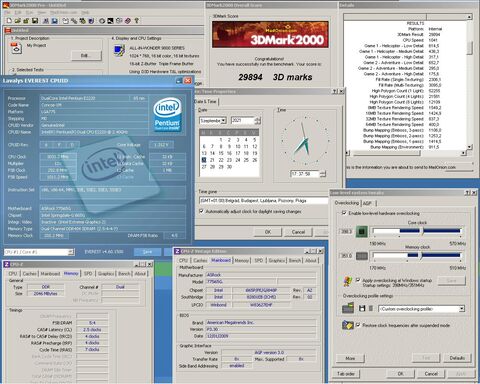
Task: Switch to the AGP tab in the tweaks dialog
Action: (x=367, y=203)
